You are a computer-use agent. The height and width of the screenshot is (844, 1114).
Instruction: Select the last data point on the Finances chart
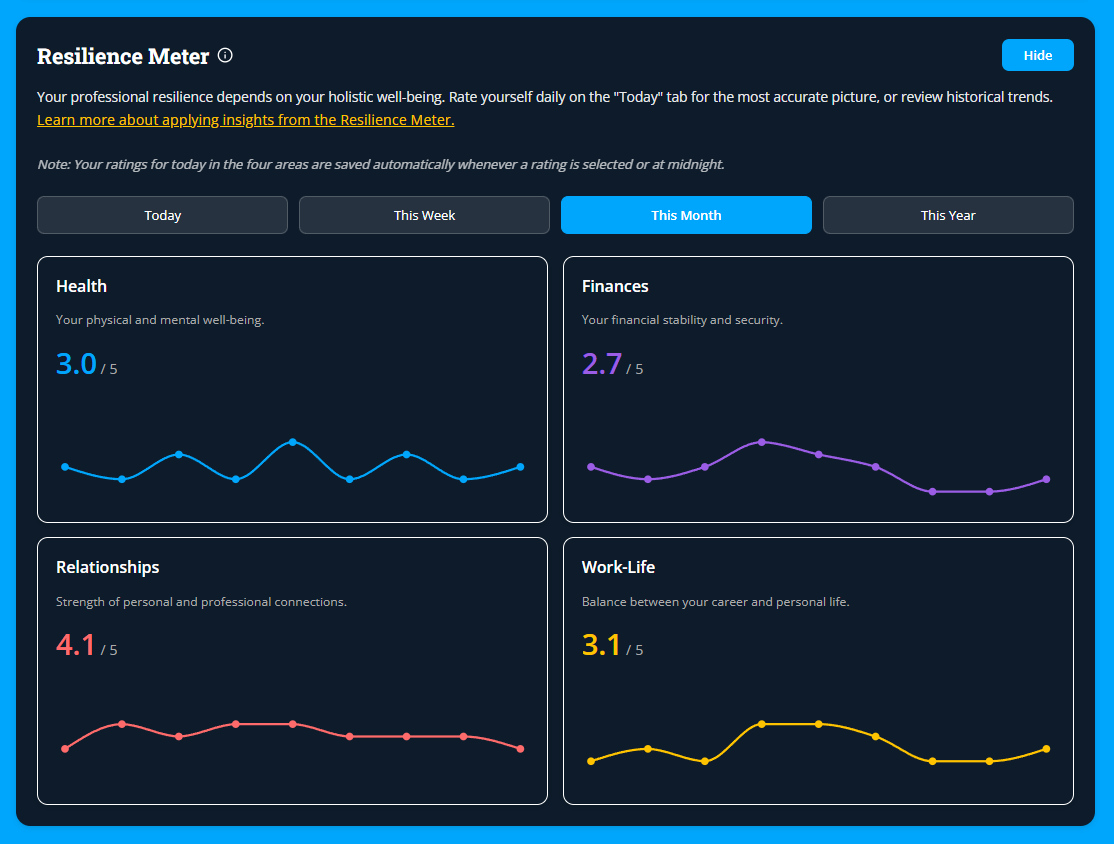point(1048,479)
